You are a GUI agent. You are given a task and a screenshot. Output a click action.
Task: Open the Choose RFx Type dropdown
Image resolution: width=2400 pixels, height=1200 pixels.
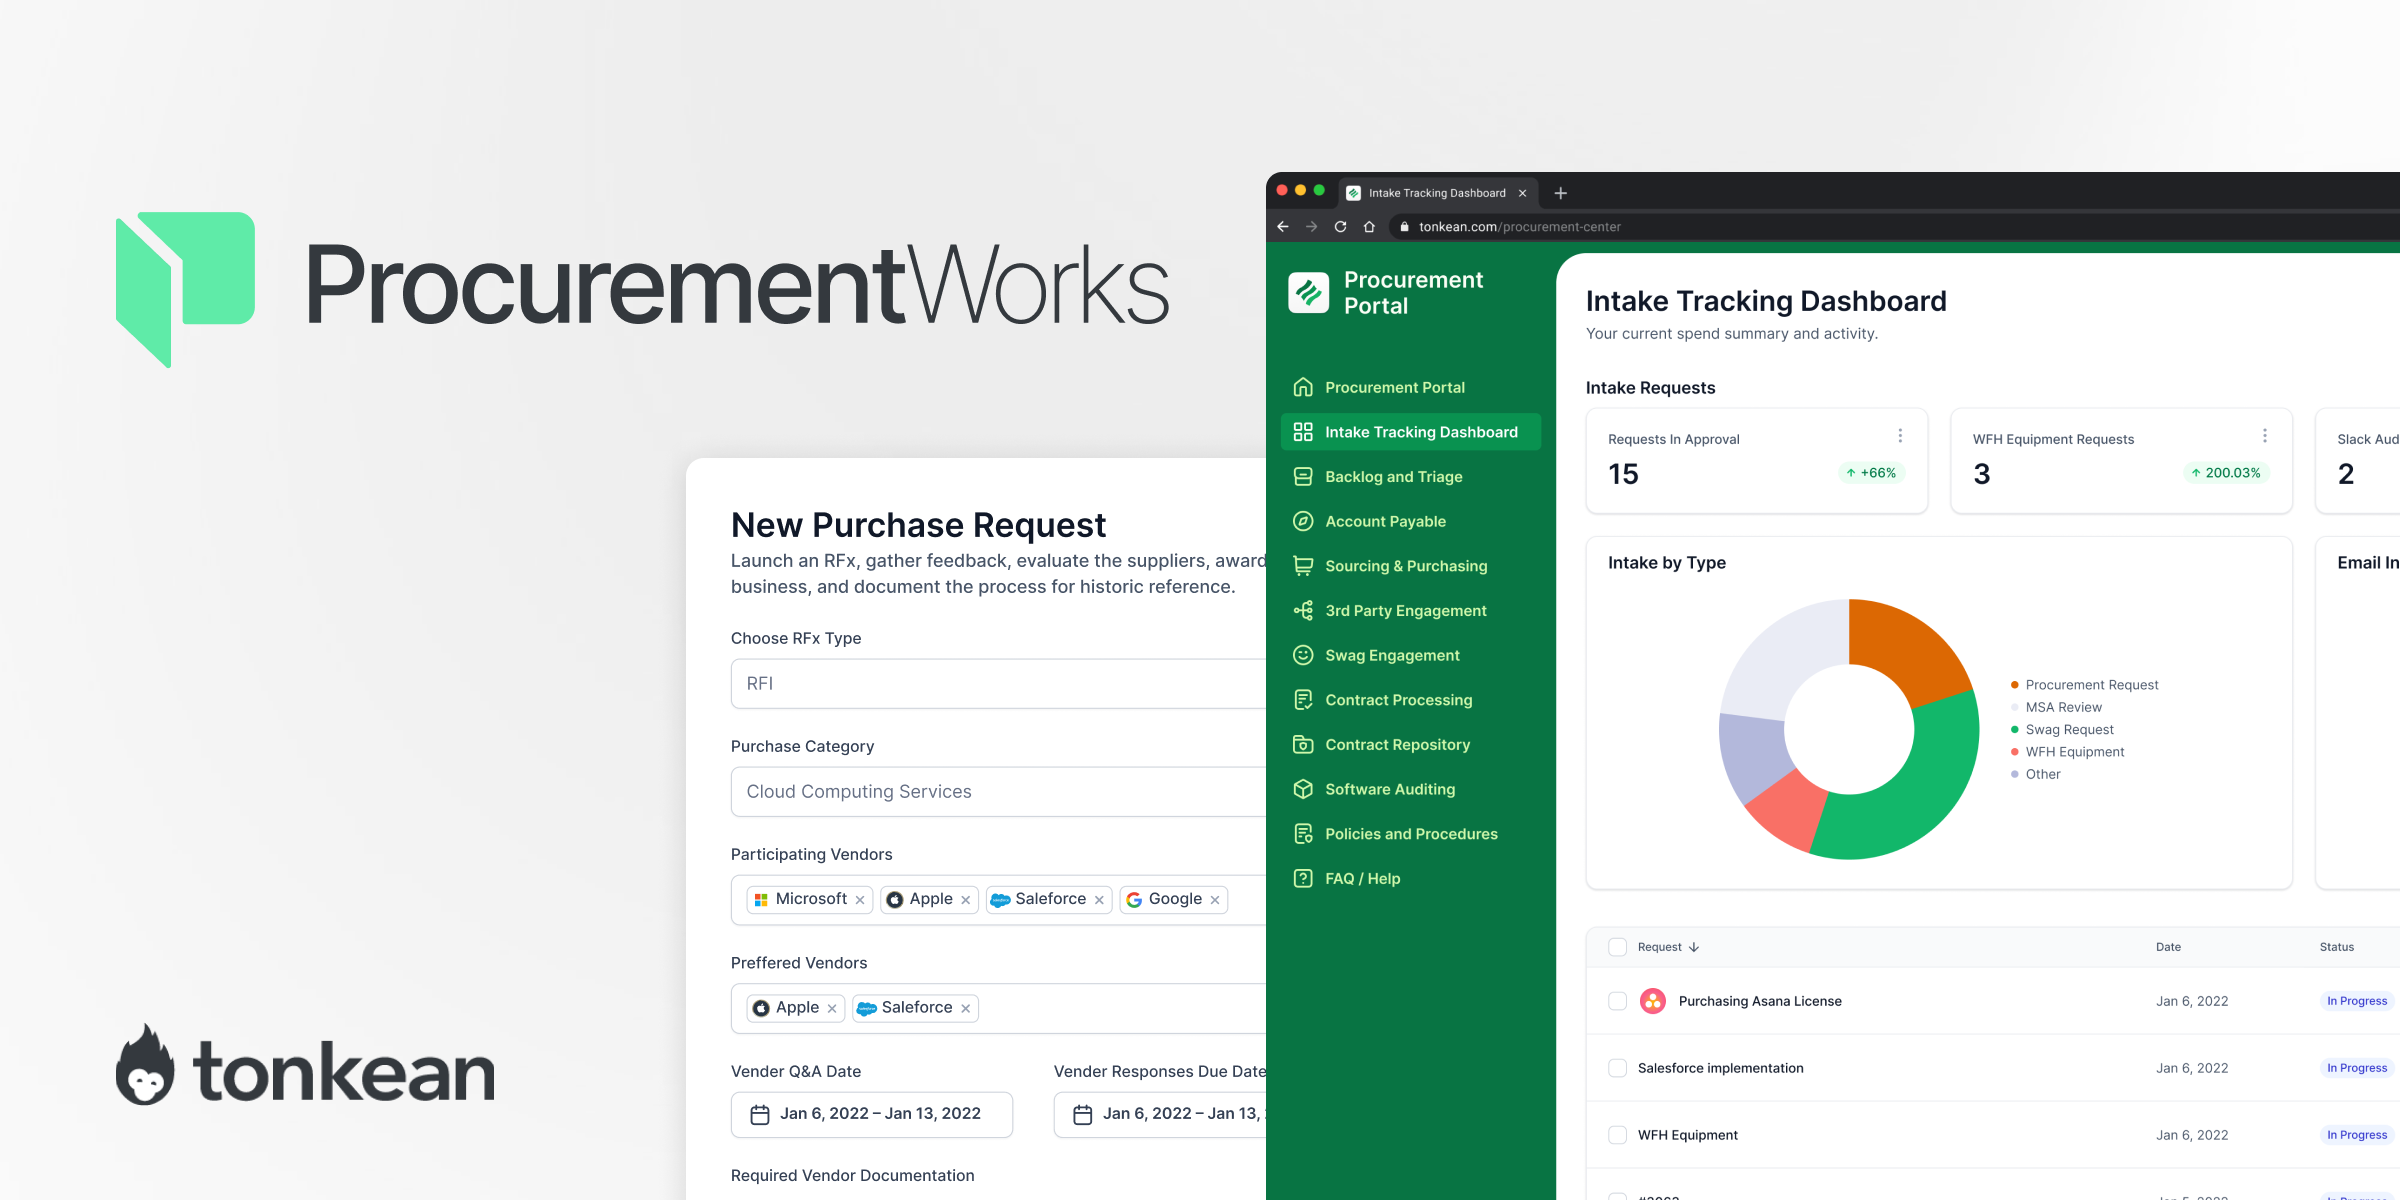[999, 684]
